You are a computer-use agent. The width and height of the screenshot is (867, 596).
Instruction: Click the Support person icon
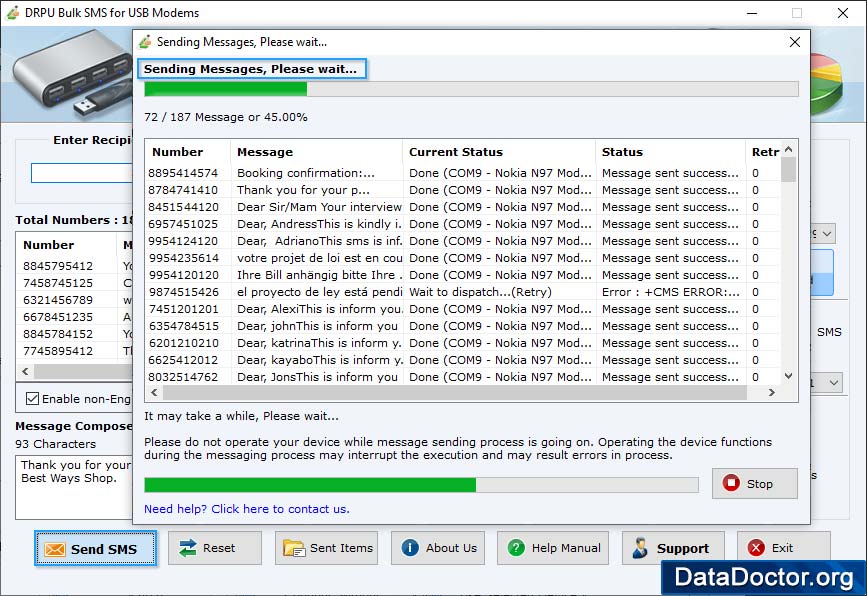(x=640, y=548)
